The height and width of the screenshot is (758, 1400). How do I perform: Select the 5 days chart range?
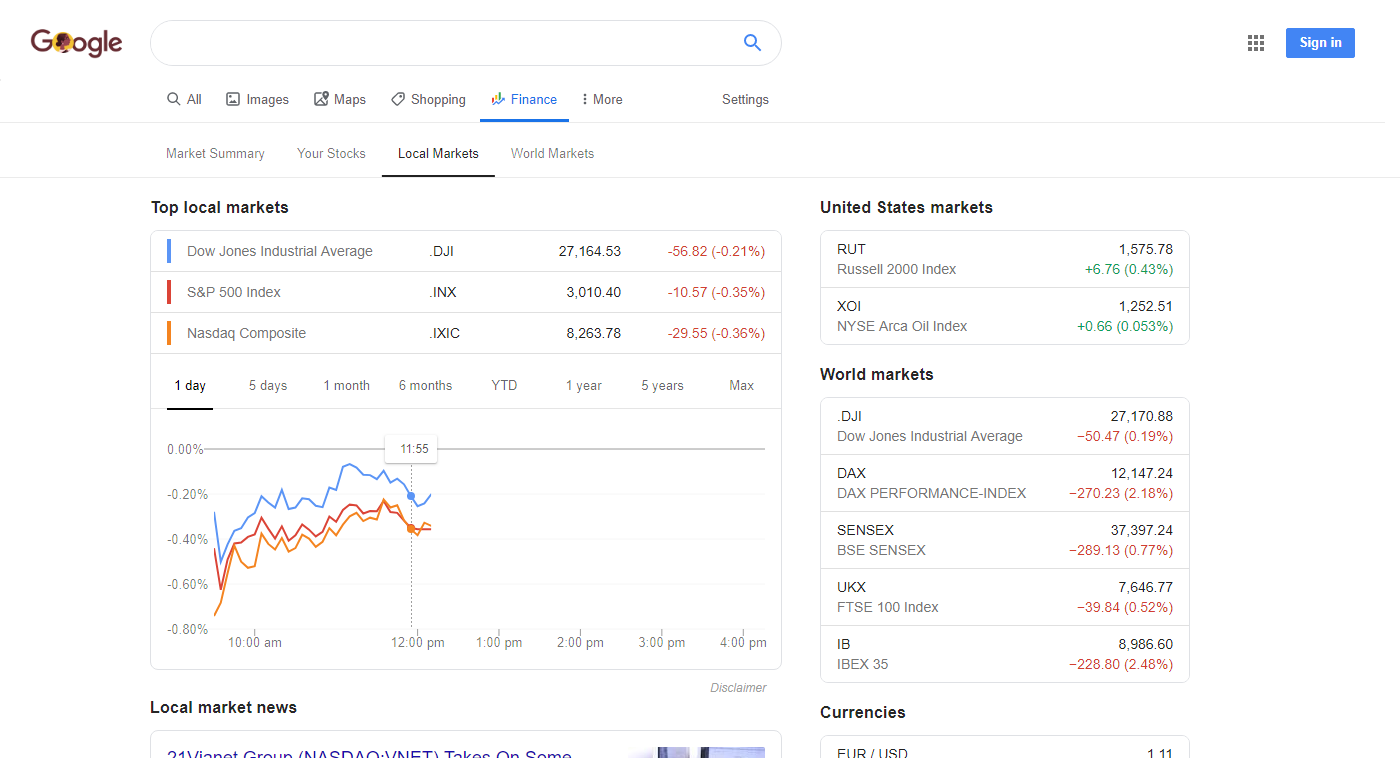[x=268, y=385]
